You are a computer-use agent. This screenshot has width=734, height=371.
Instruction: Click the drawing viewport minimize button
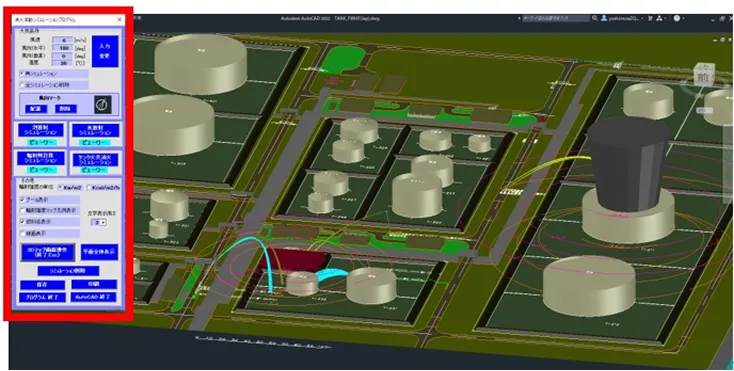[714, 40]
